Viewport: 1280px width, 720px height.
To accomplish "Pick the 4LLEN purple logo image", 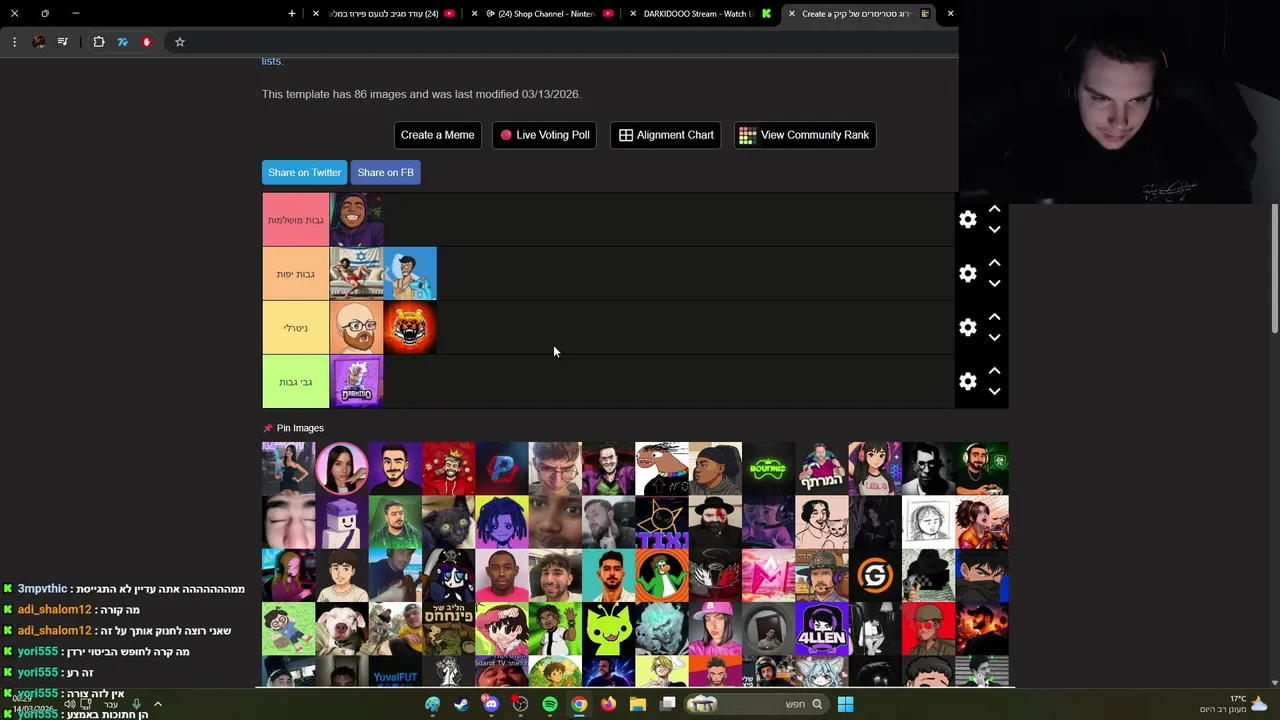I will pos(822,629).
